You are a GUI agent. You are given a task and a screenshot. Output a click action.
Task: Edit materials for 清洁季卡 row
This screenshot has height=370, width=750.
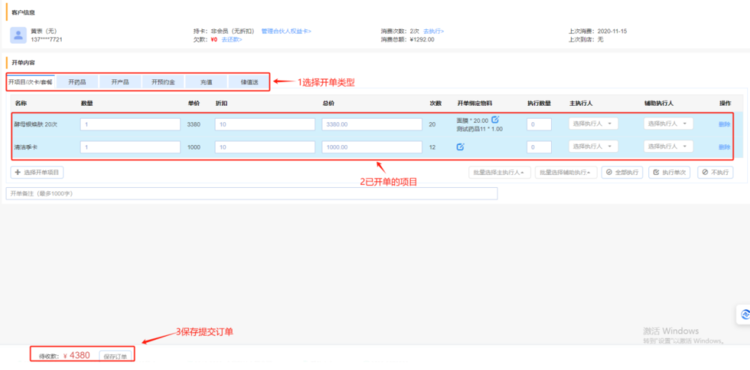[x=460, y=147]
